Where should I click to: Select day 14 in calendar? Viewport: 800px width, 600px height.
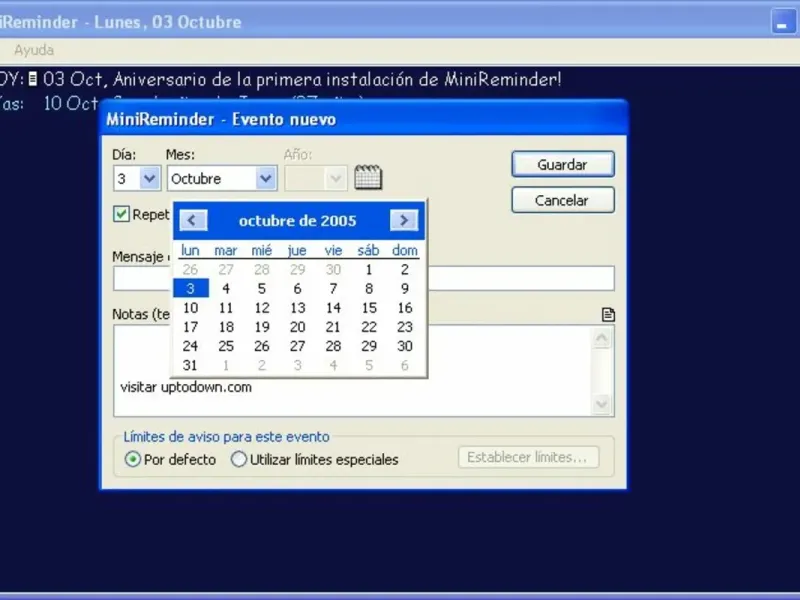point(333,308)
